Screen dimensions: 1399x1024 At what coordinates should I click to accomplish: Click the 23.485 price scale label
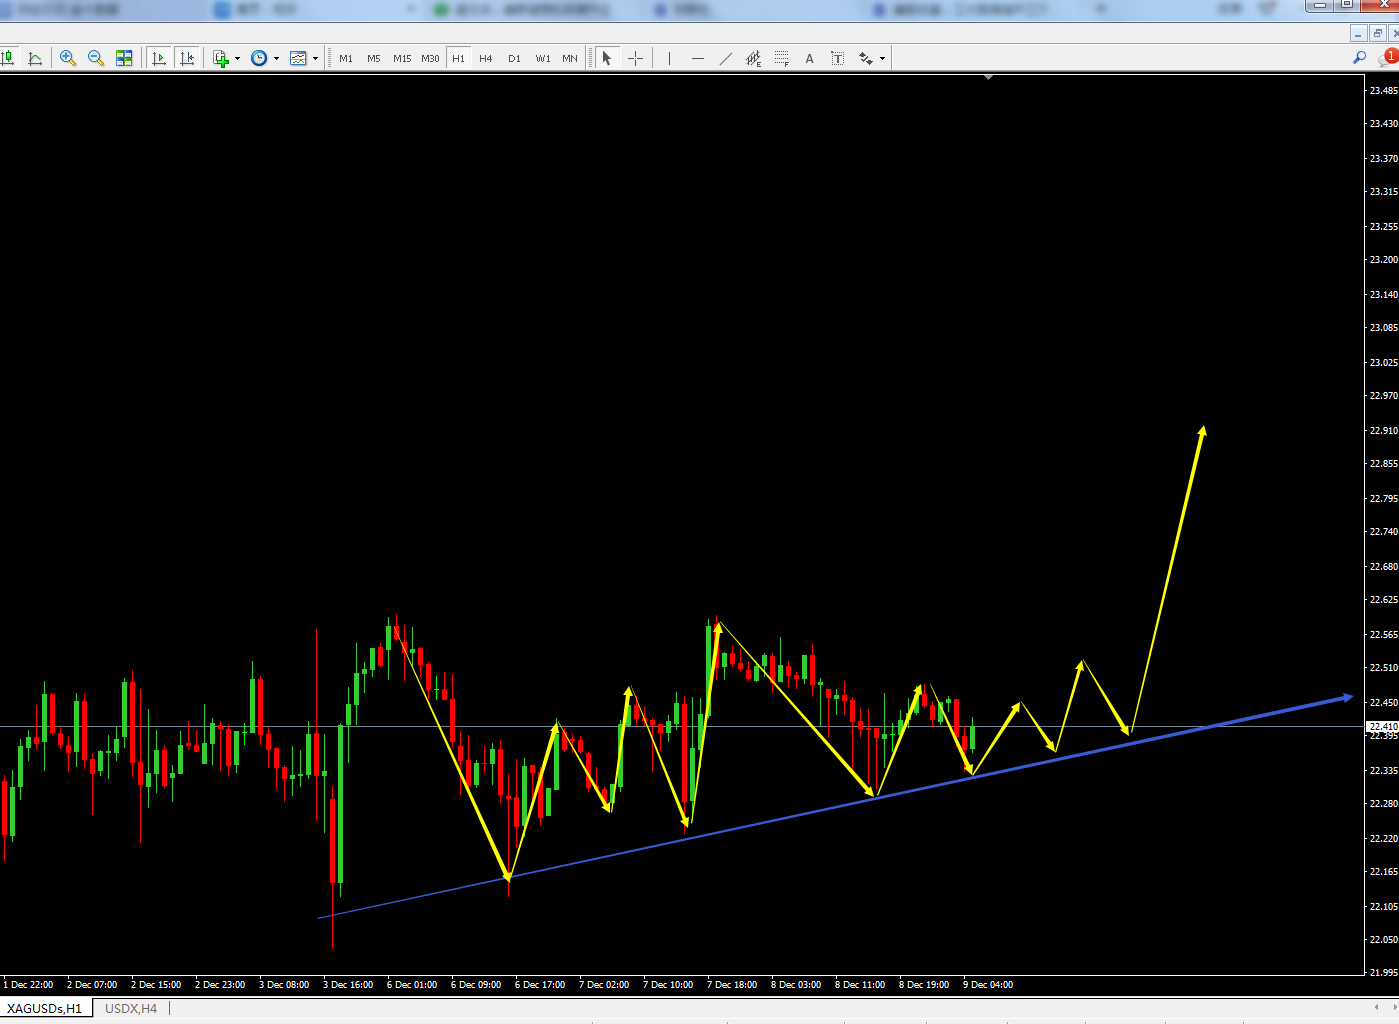(x=1383, y=91)
